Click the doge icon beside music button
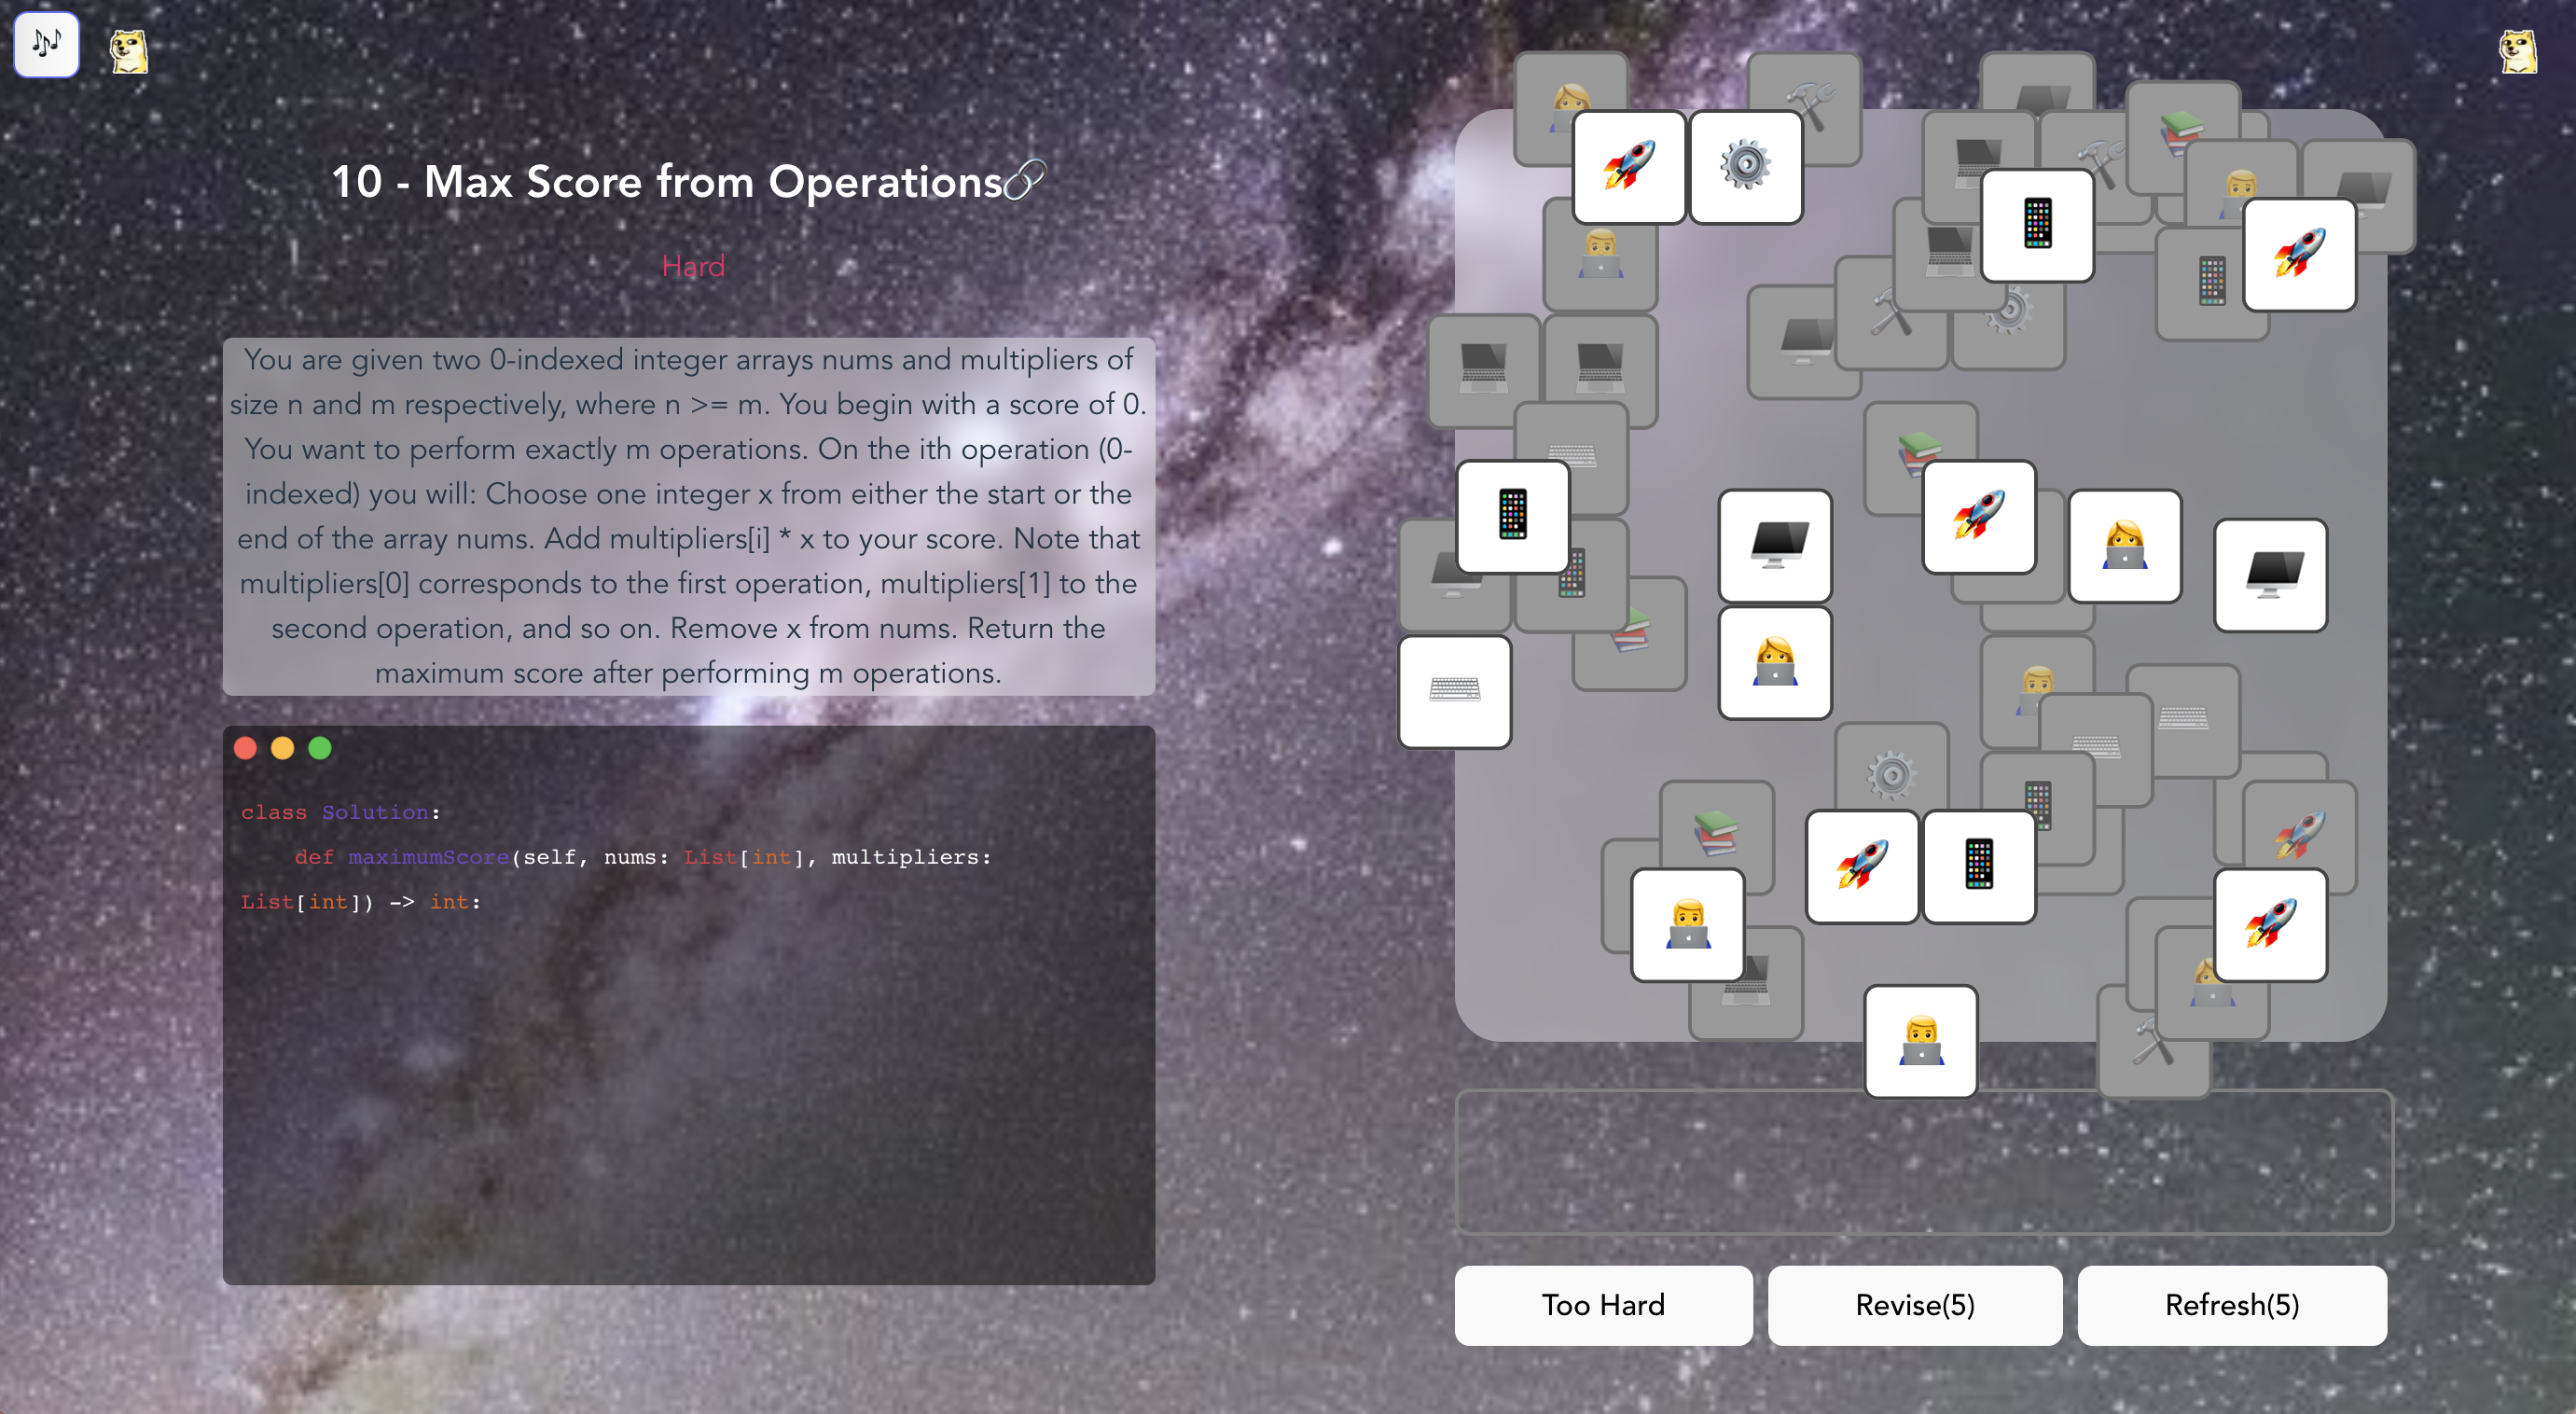The image size is (2576, 1414). (x=128, y=50)
